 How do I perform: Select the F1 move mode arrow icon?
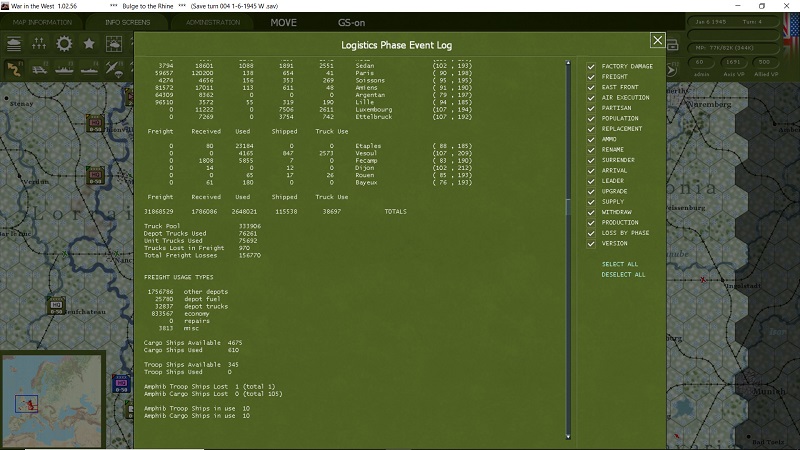point(14,69)
